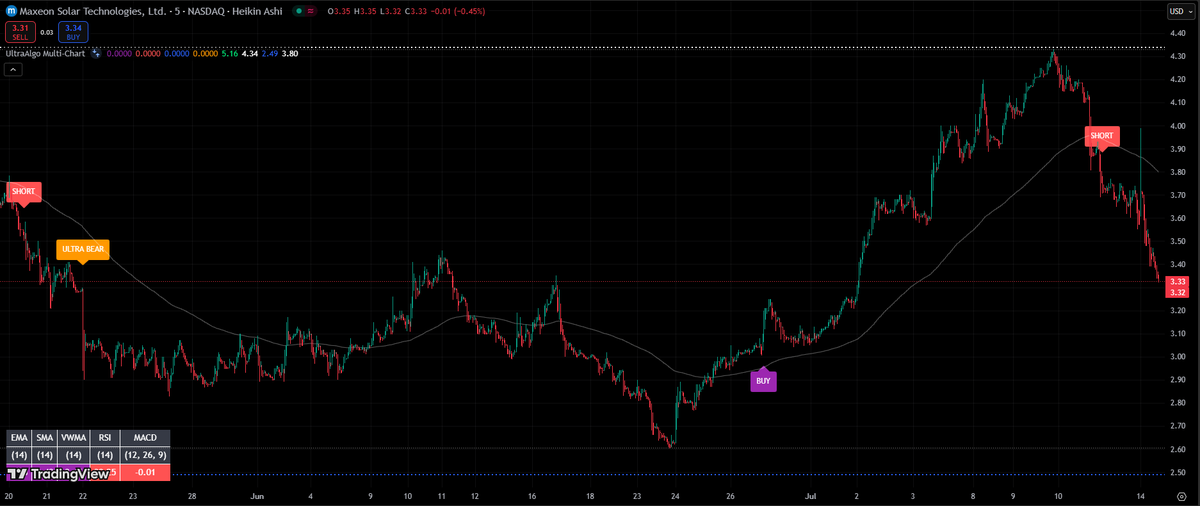The height and width of the screenshot is (506, 1200).
Task: Click the current price label 3.33 on axis
Action: 1177,282
